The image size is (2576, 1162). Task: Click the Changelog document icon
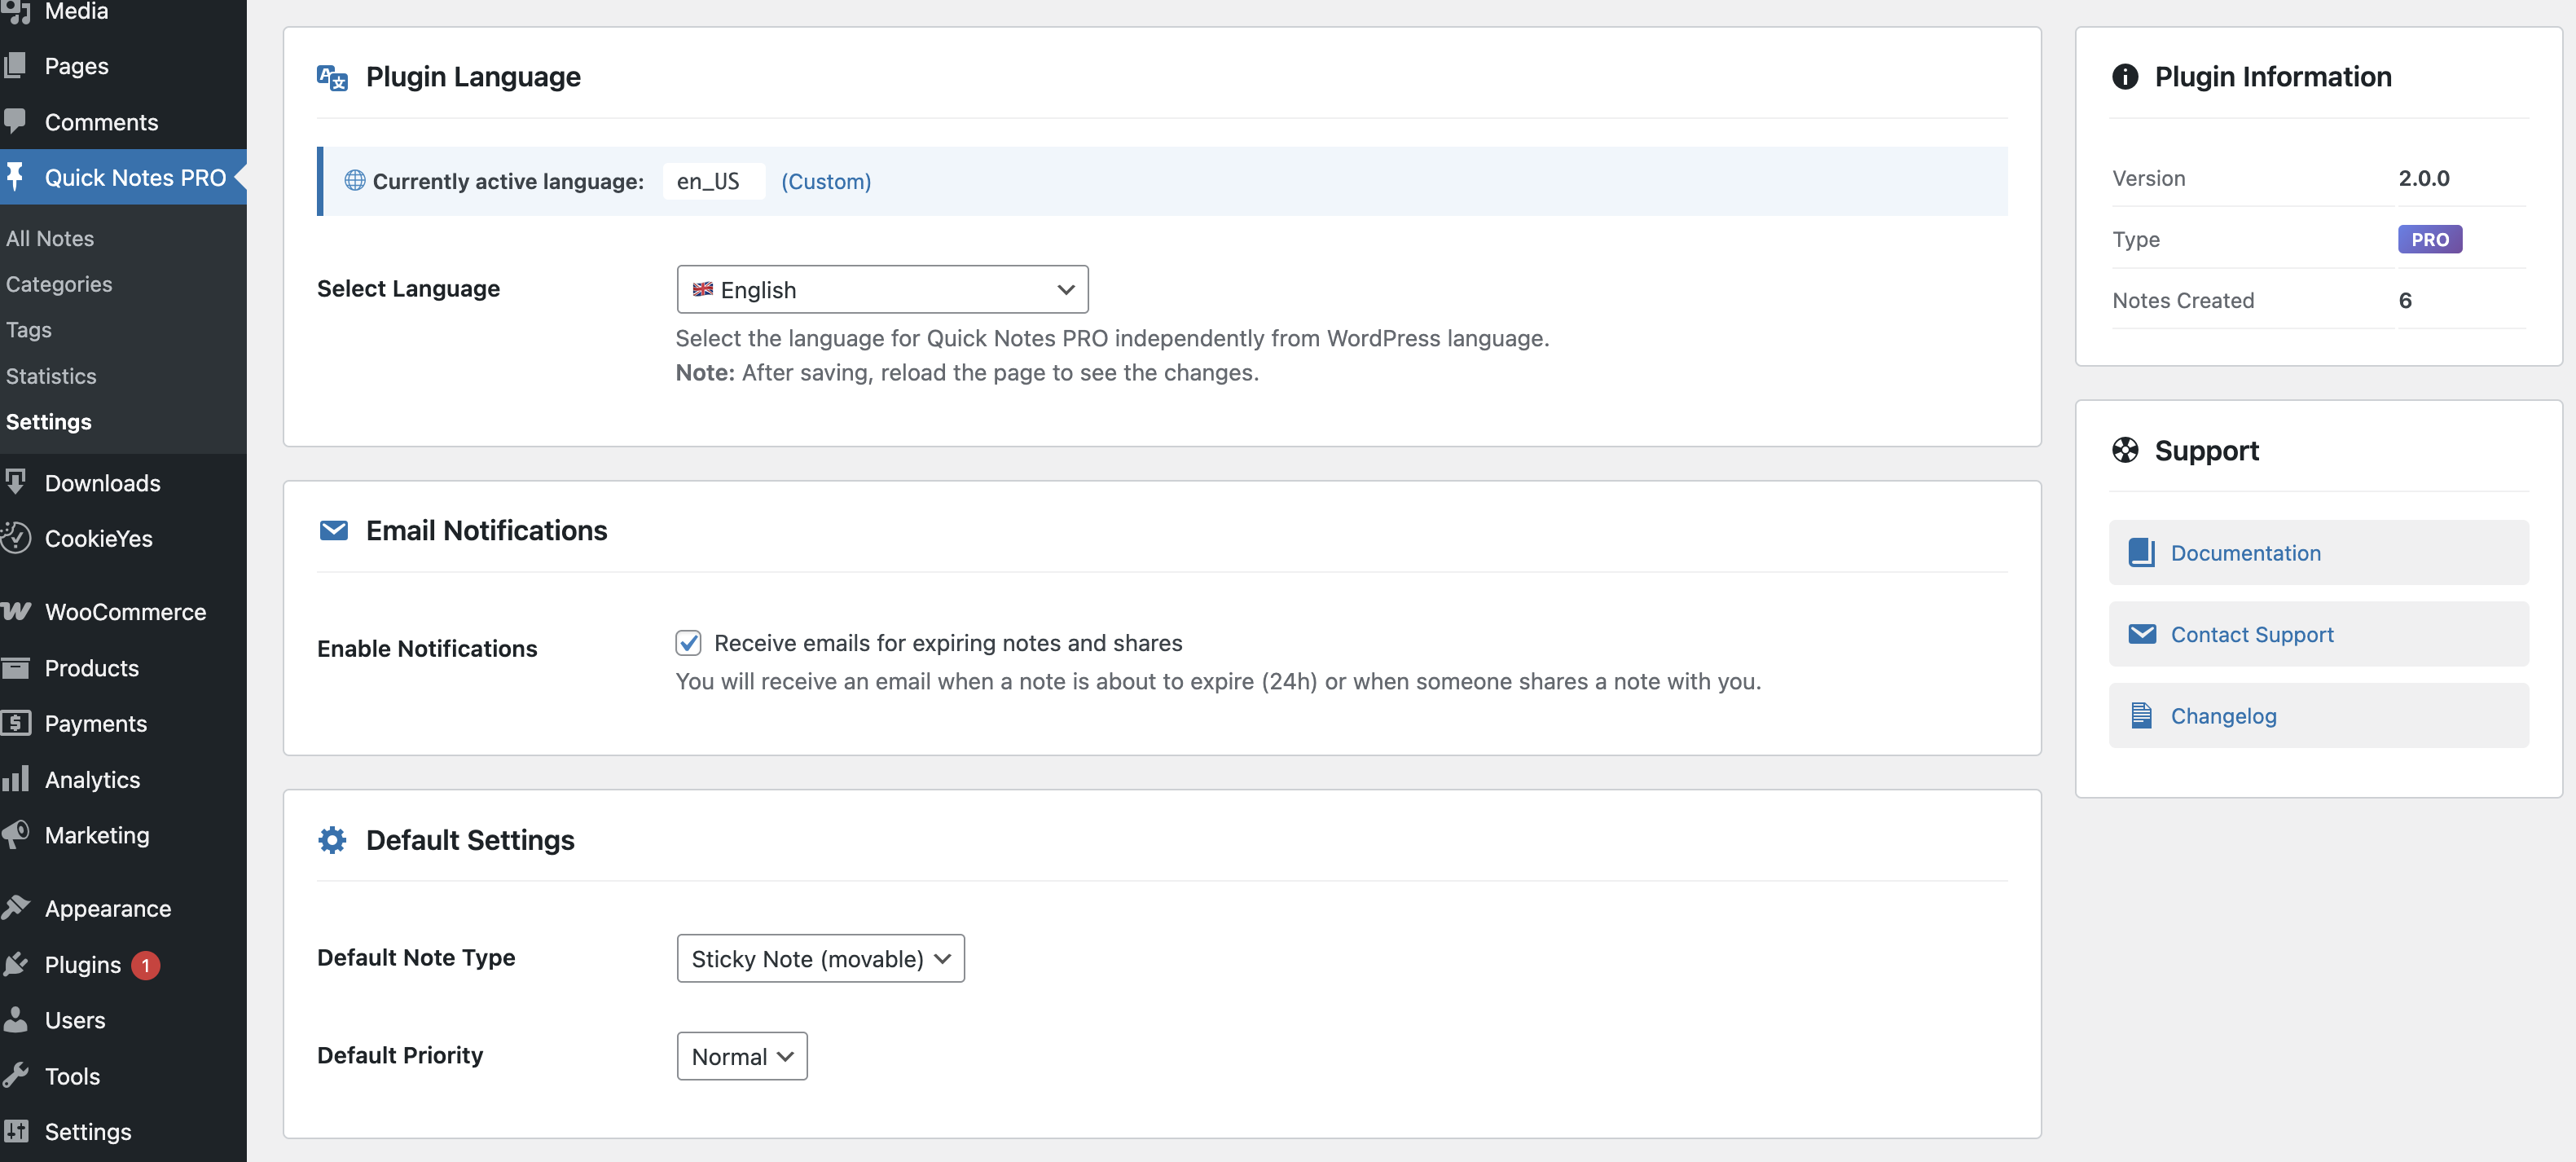click(2141, 715)
